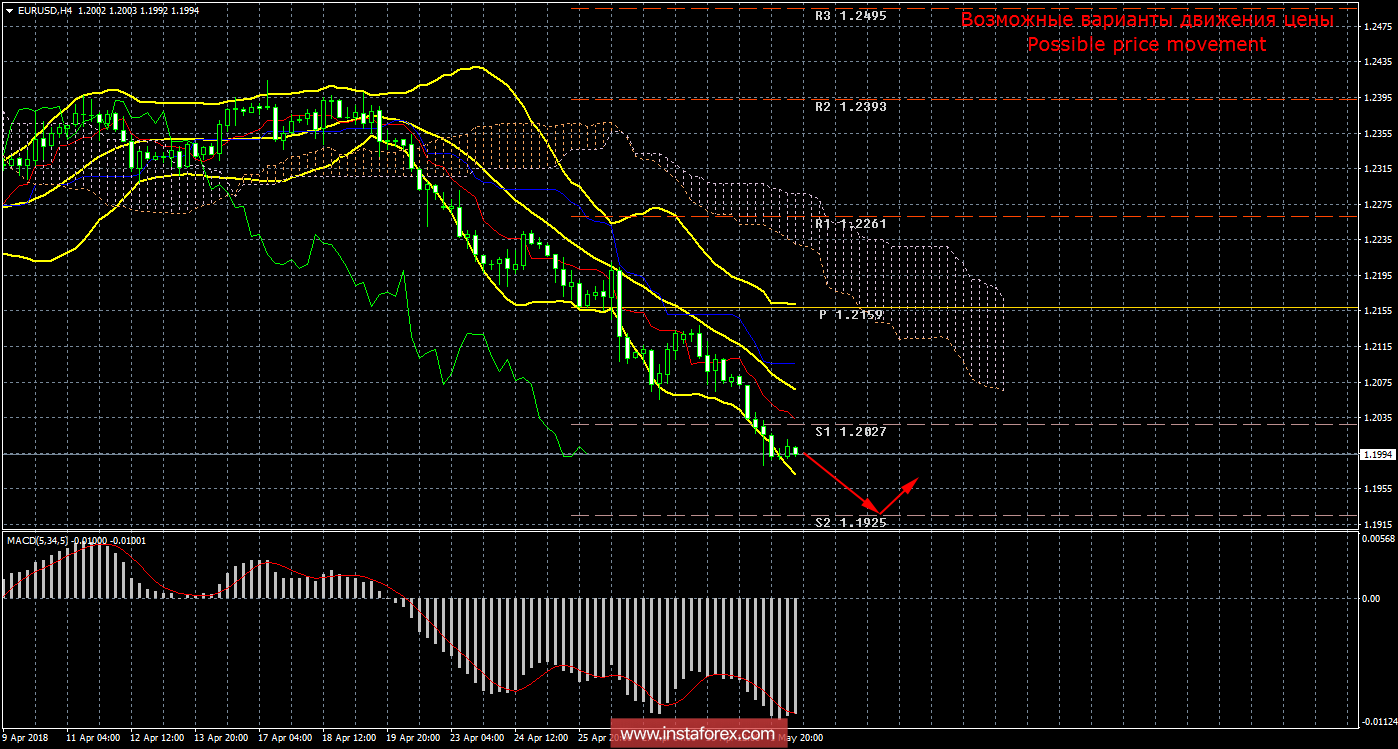
Task: Select the S1 1.2027 support label
Action: pyautogui.click(x=850, y=431)
